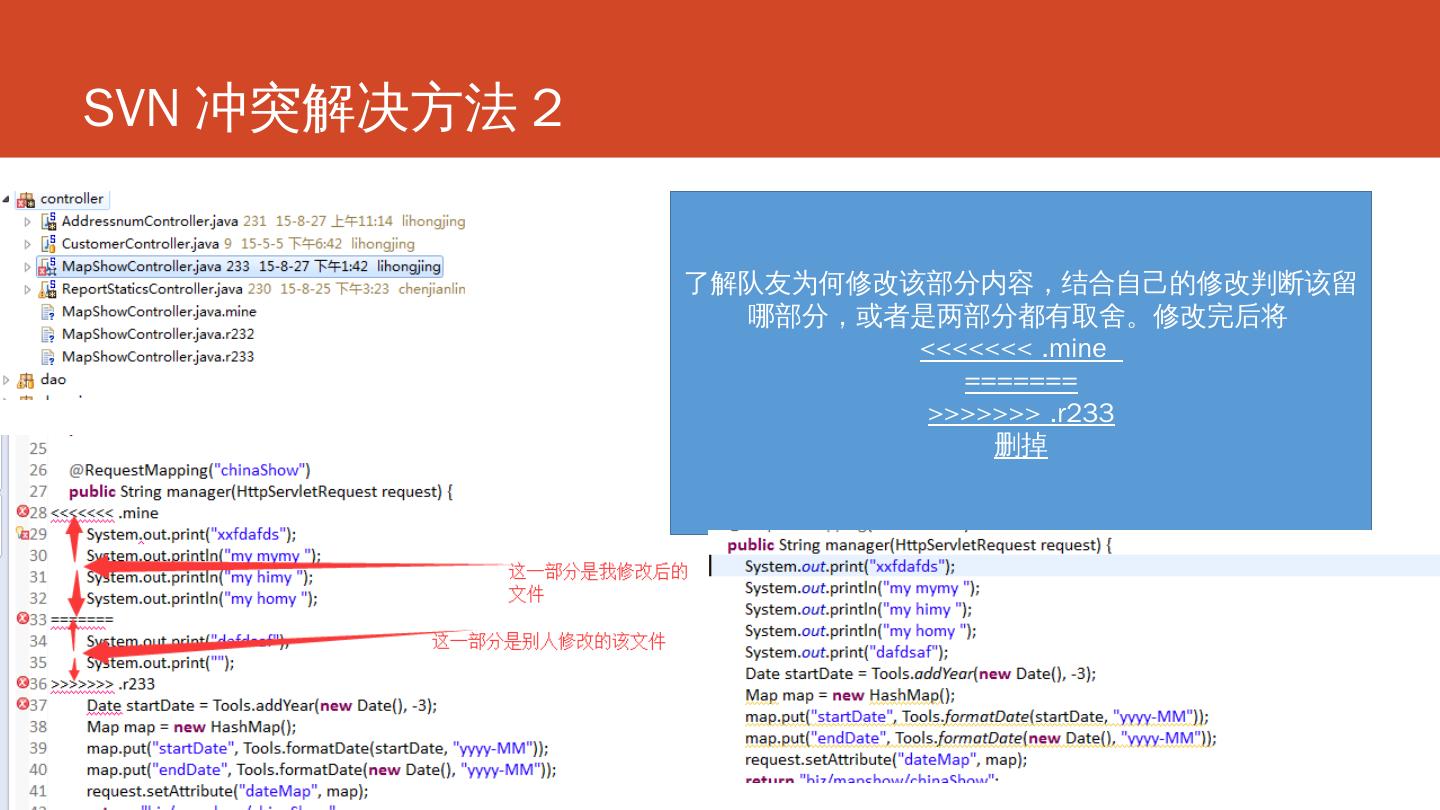Screen dimensions: 1440x810
Task: Click the error marker on line 28
Action: coord(22,511)
